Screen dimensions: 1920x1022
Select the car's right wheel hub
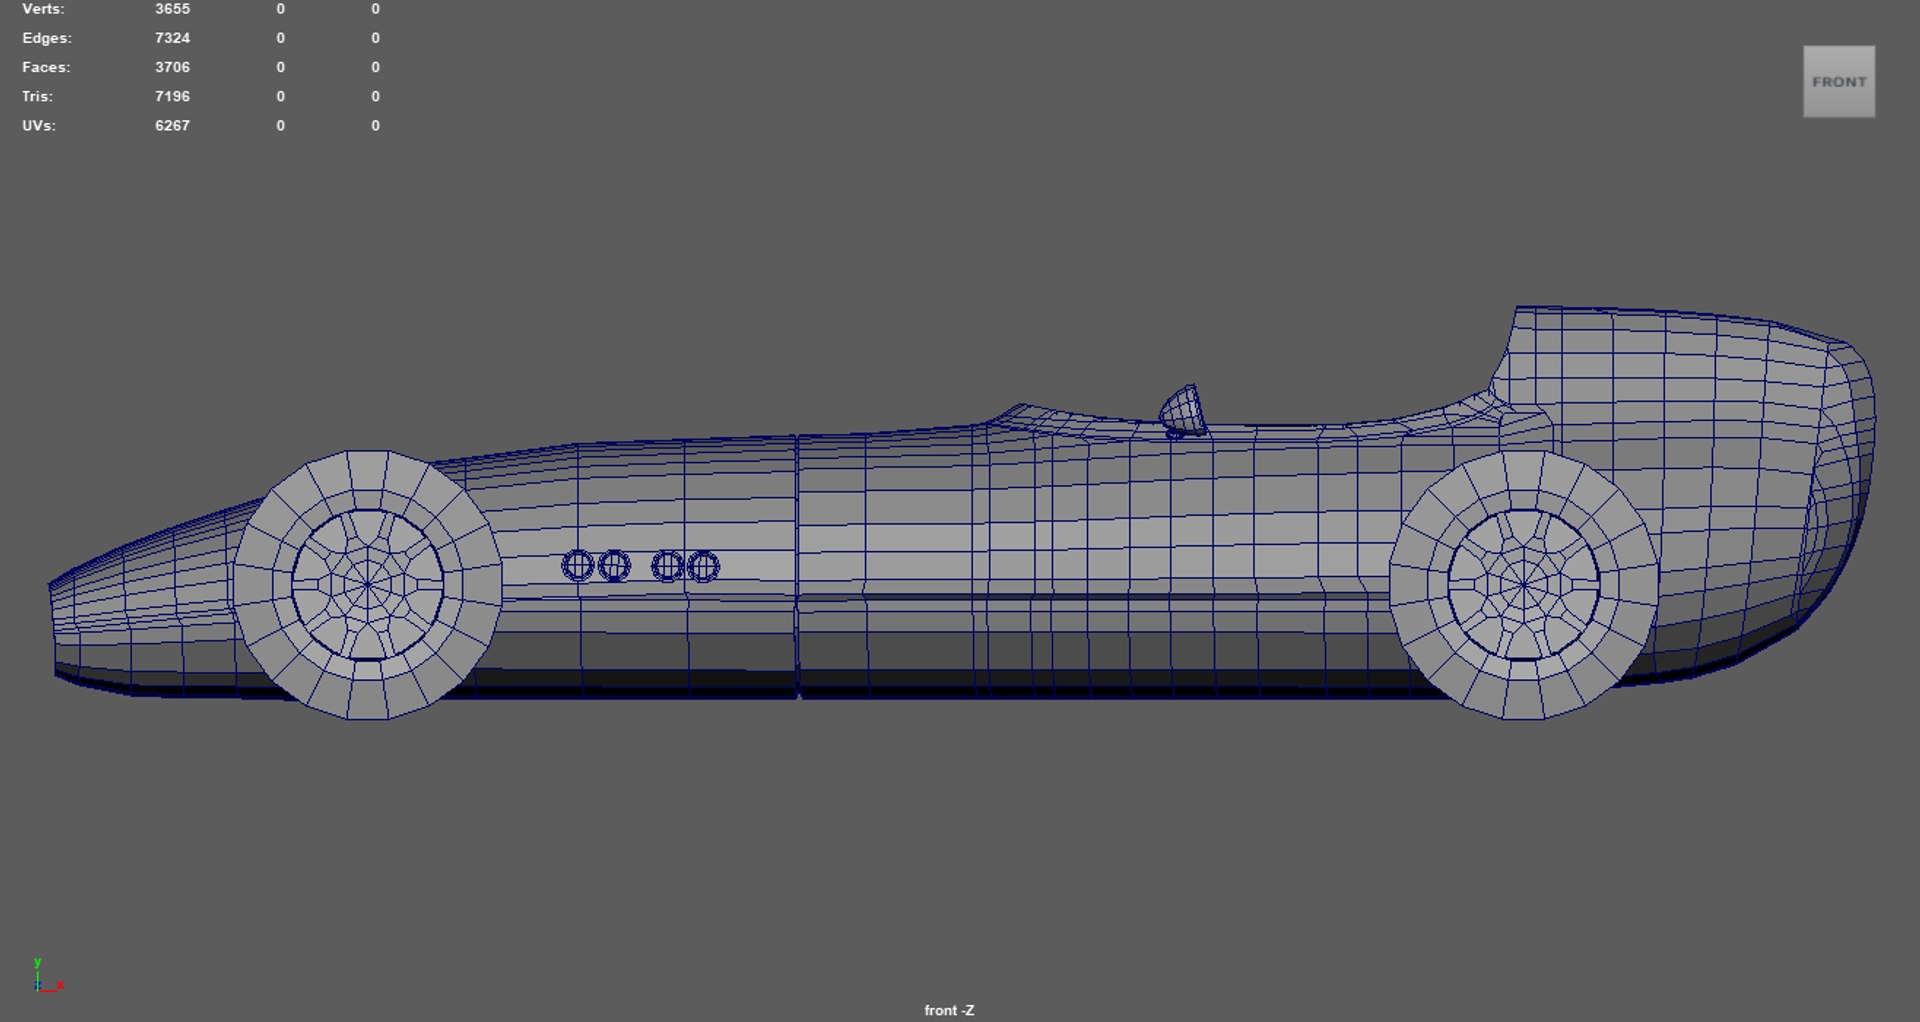pyautogui.click(x=1523, y=585)
